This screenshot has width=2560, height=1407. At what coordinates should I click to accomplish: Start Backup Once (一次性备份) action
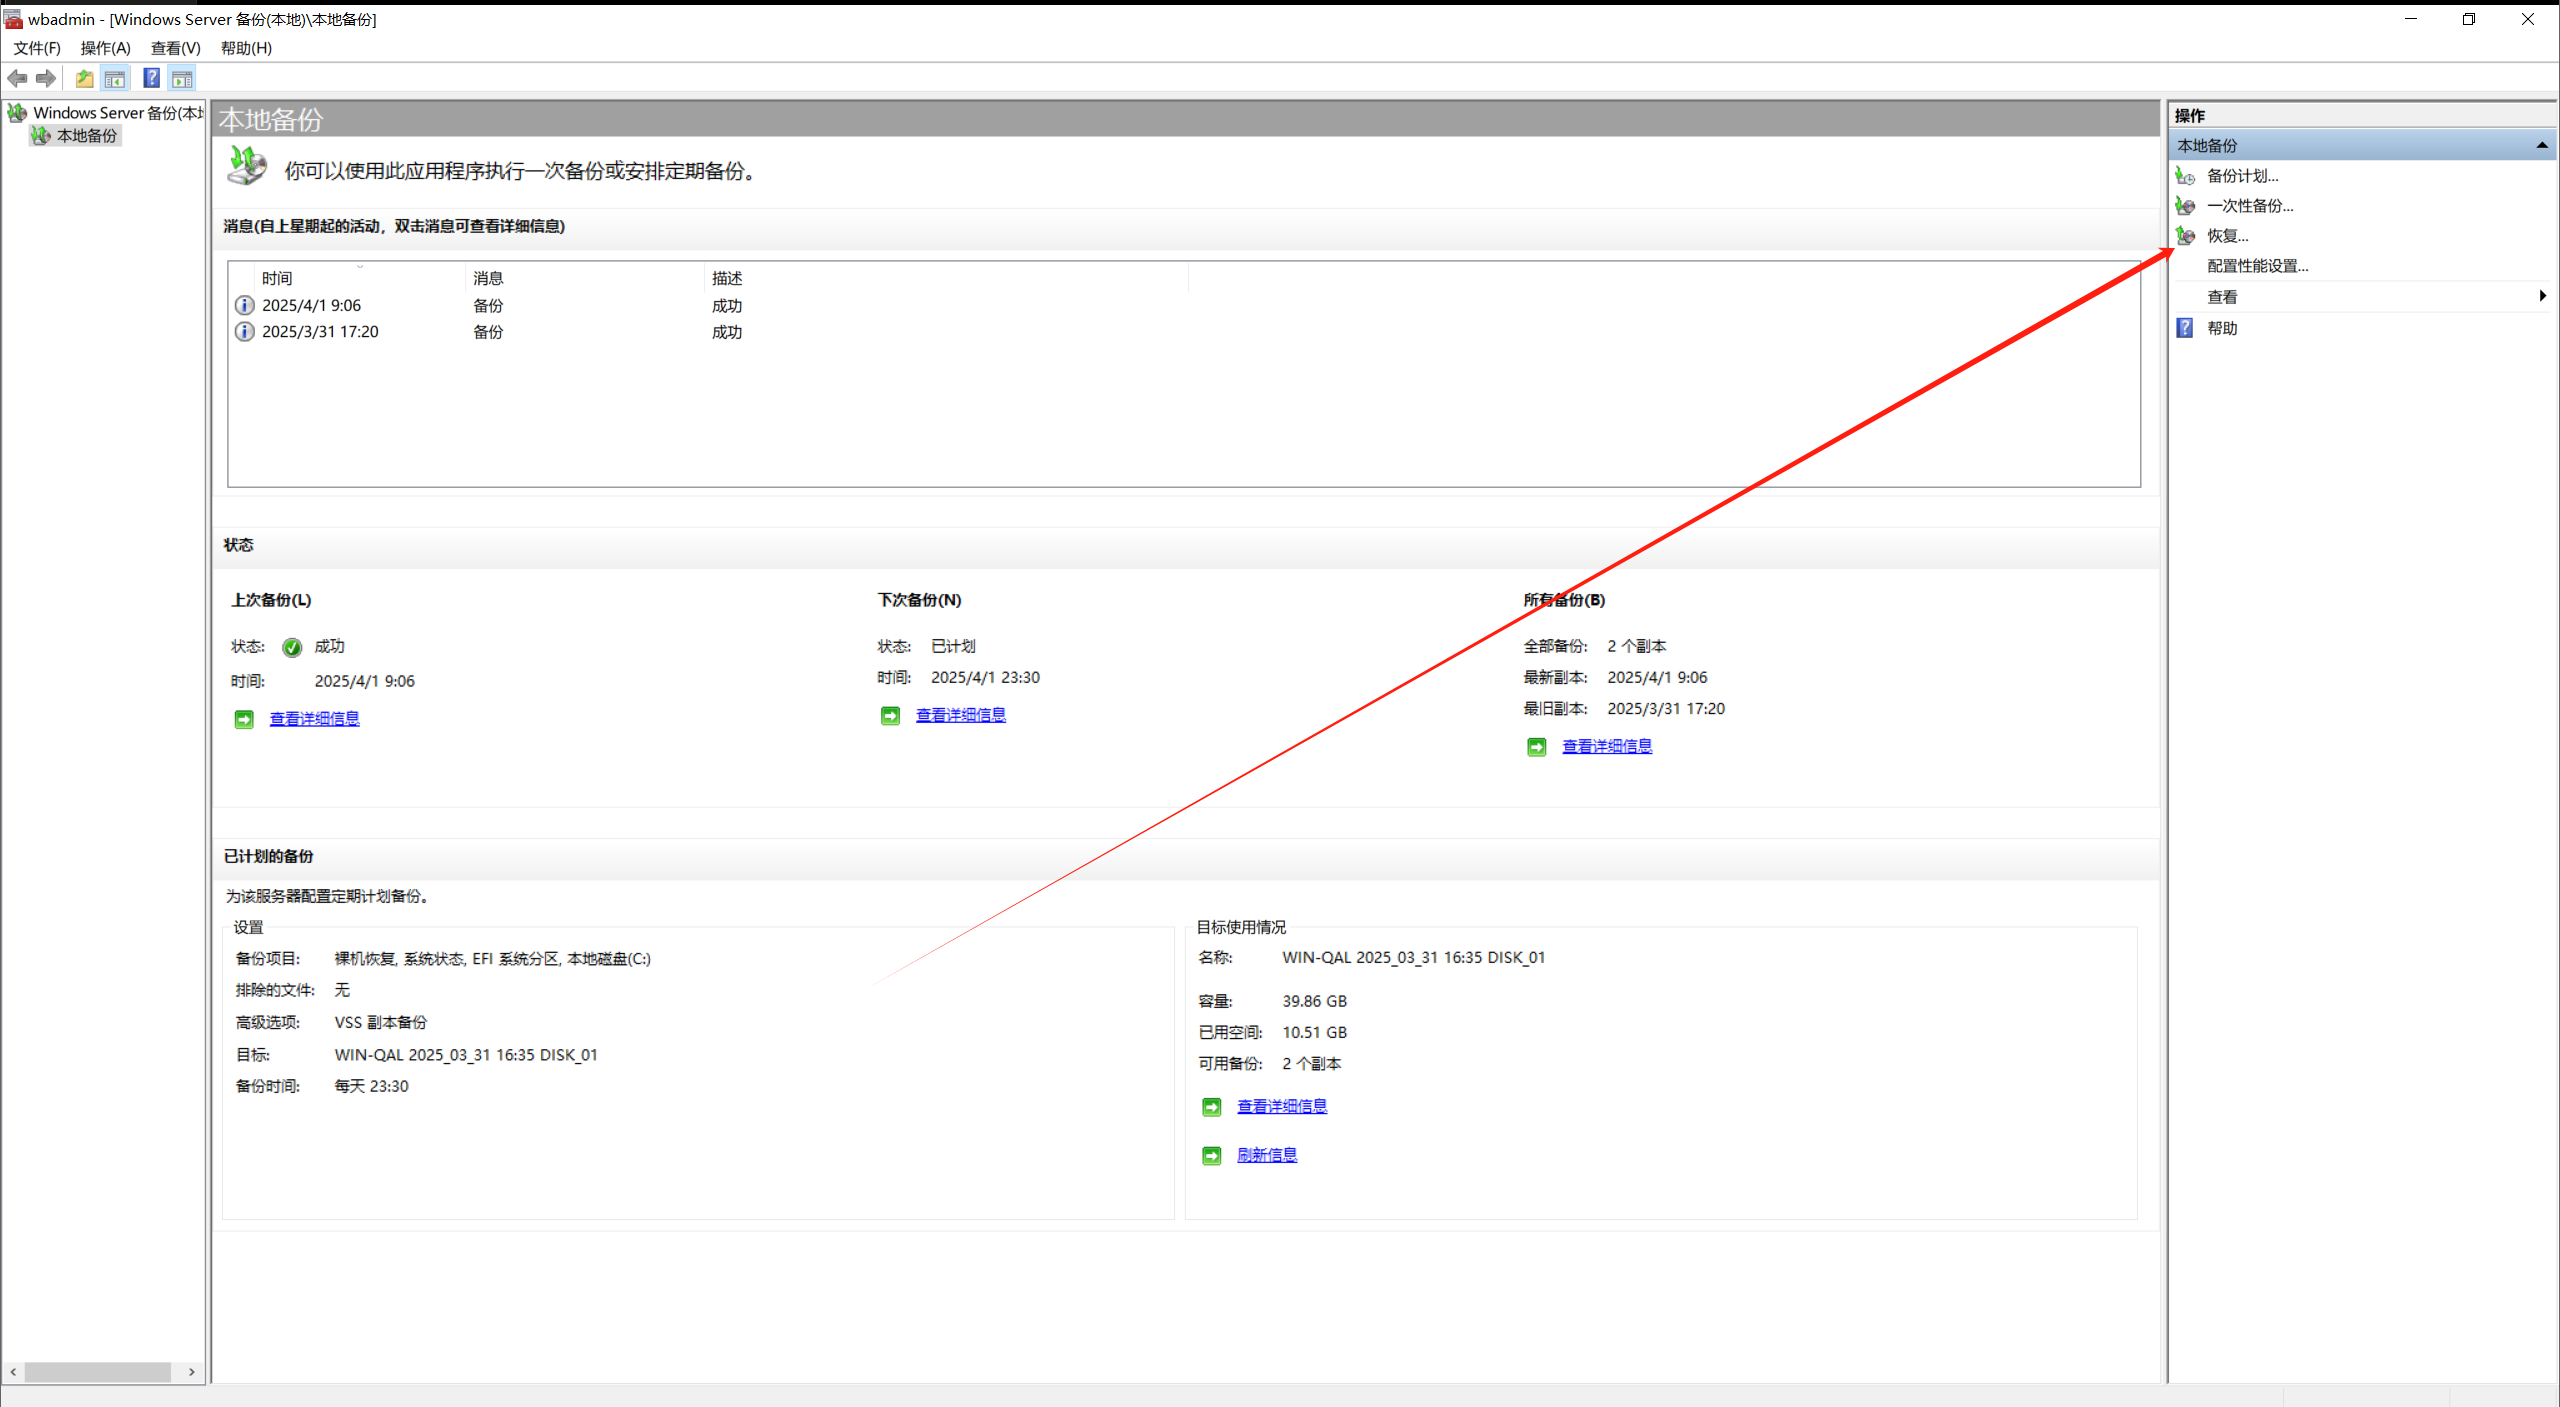pos(2249,206)
